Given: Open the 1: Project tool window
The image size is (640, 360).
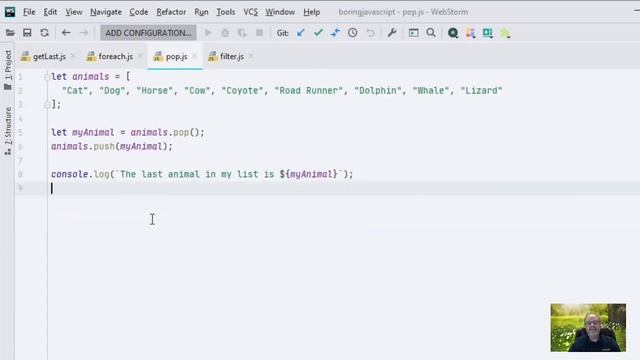Looking at the screenshot, I should (x=8, y=70).
